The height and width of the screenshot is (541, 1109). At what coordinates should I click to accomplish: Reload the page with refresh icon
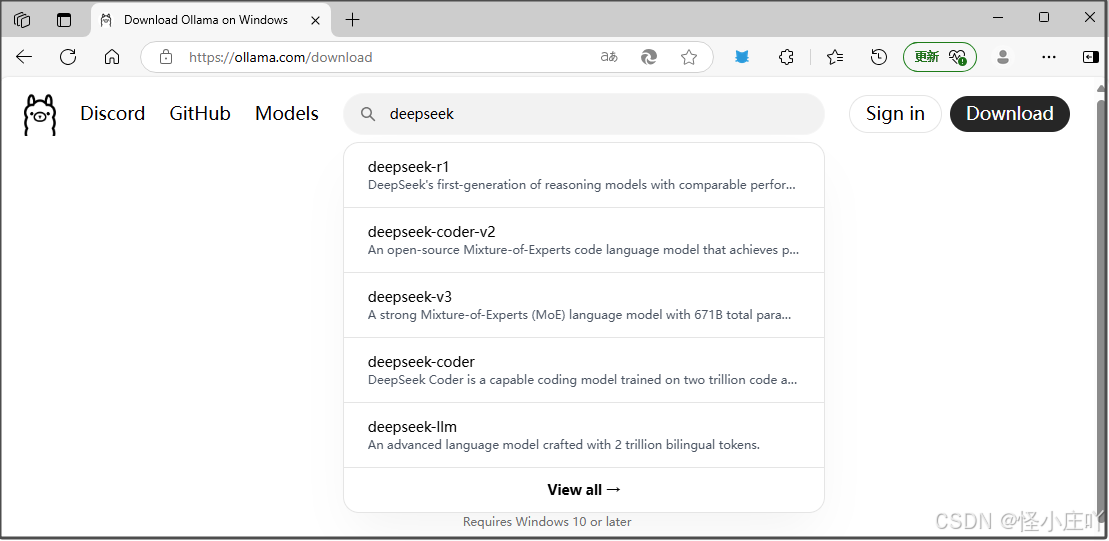(68, 57)
